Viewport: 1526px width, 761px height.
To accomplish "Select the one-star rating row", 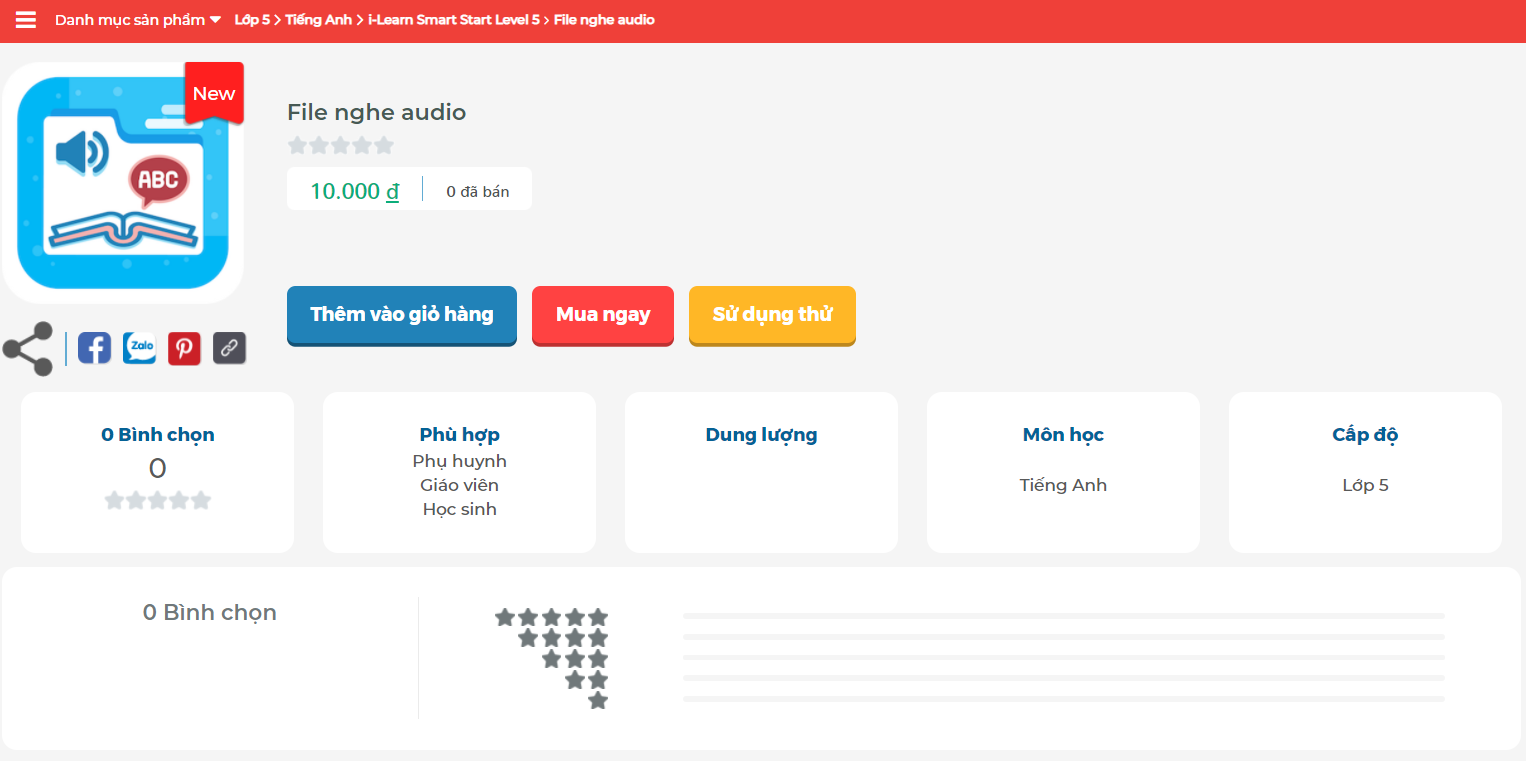I will click(598, 700).
